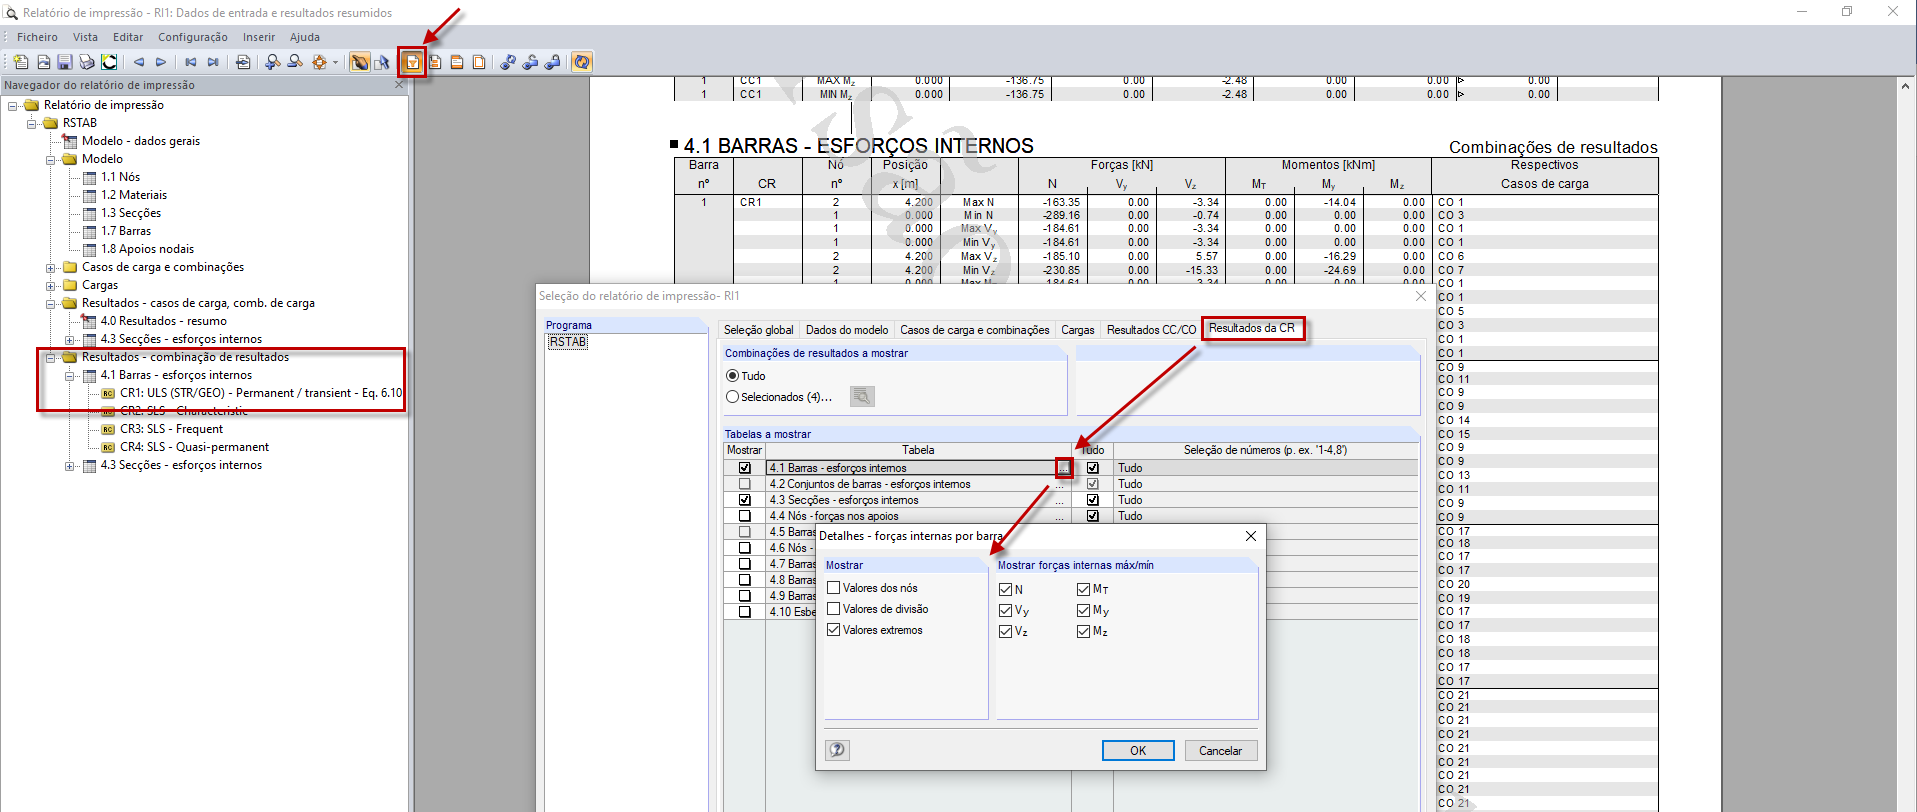Viewport: 1917px width, 812px height.
Task: Open the zoom options dropdown arrow
Action: (x=335, y=62)
